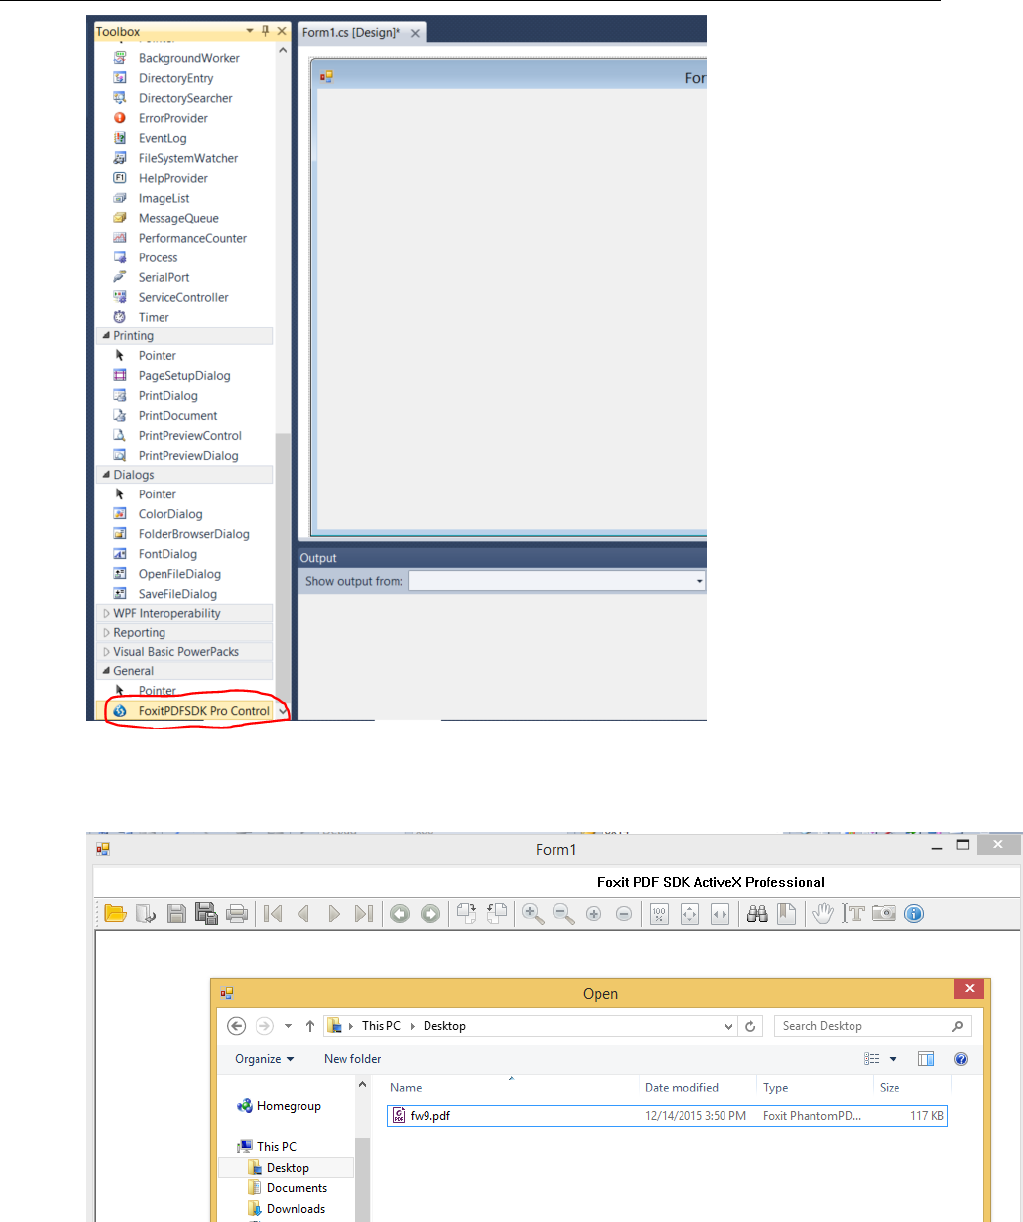This screenshot has height=1222, width=1023.
Task: Sort by Date modified column header
Action: (682, 1088)
